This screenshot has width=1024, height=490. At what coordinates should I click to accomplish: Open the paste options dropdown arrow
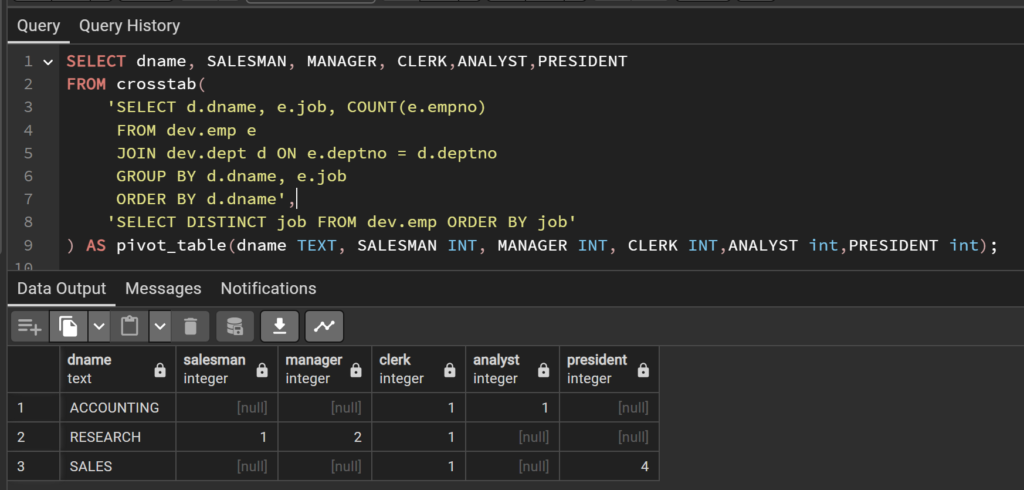click(x=160, y=326)
